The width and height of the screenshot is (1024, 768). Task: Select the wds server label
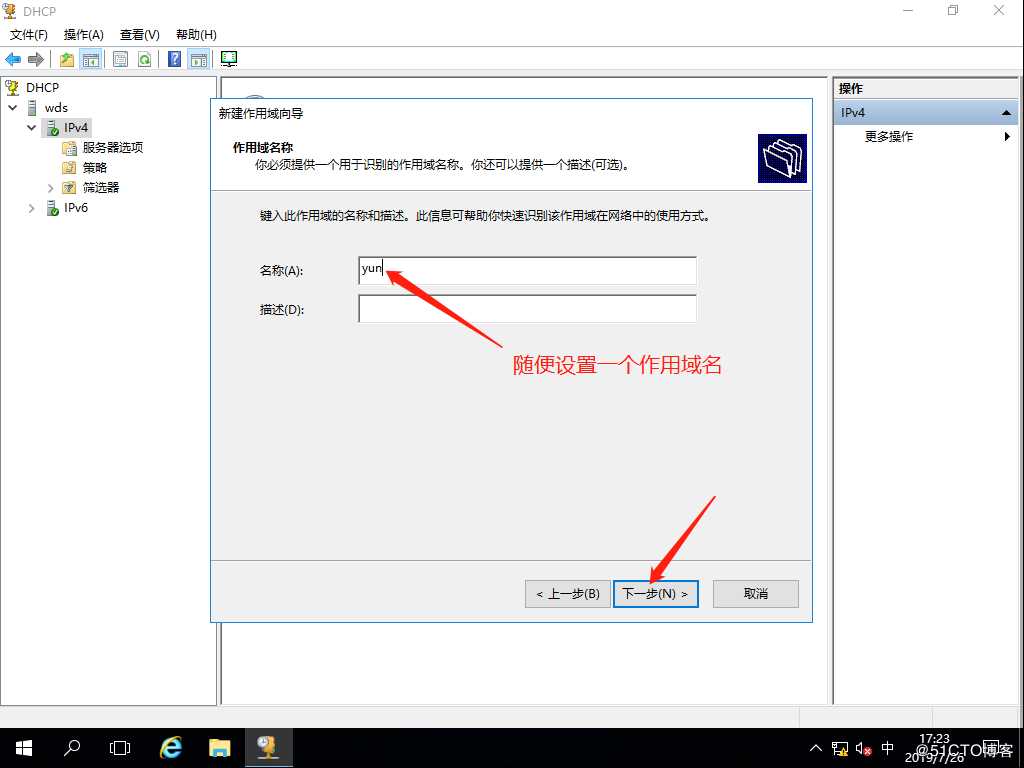point(56,108)
